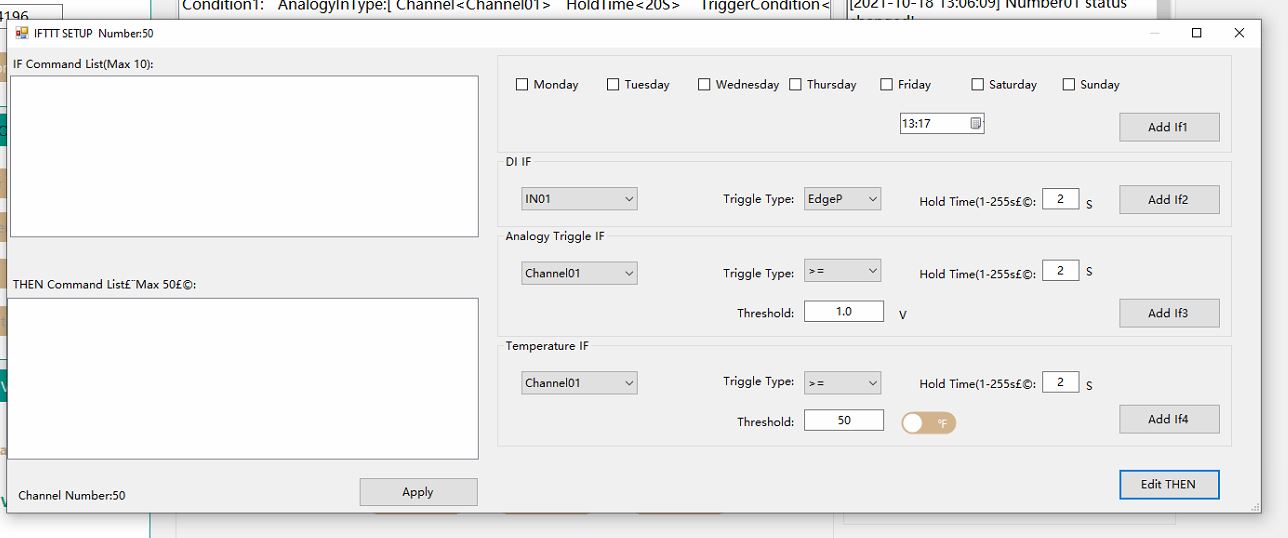Click the IFTTT SETUP window title icon

(x=22, y=33)
